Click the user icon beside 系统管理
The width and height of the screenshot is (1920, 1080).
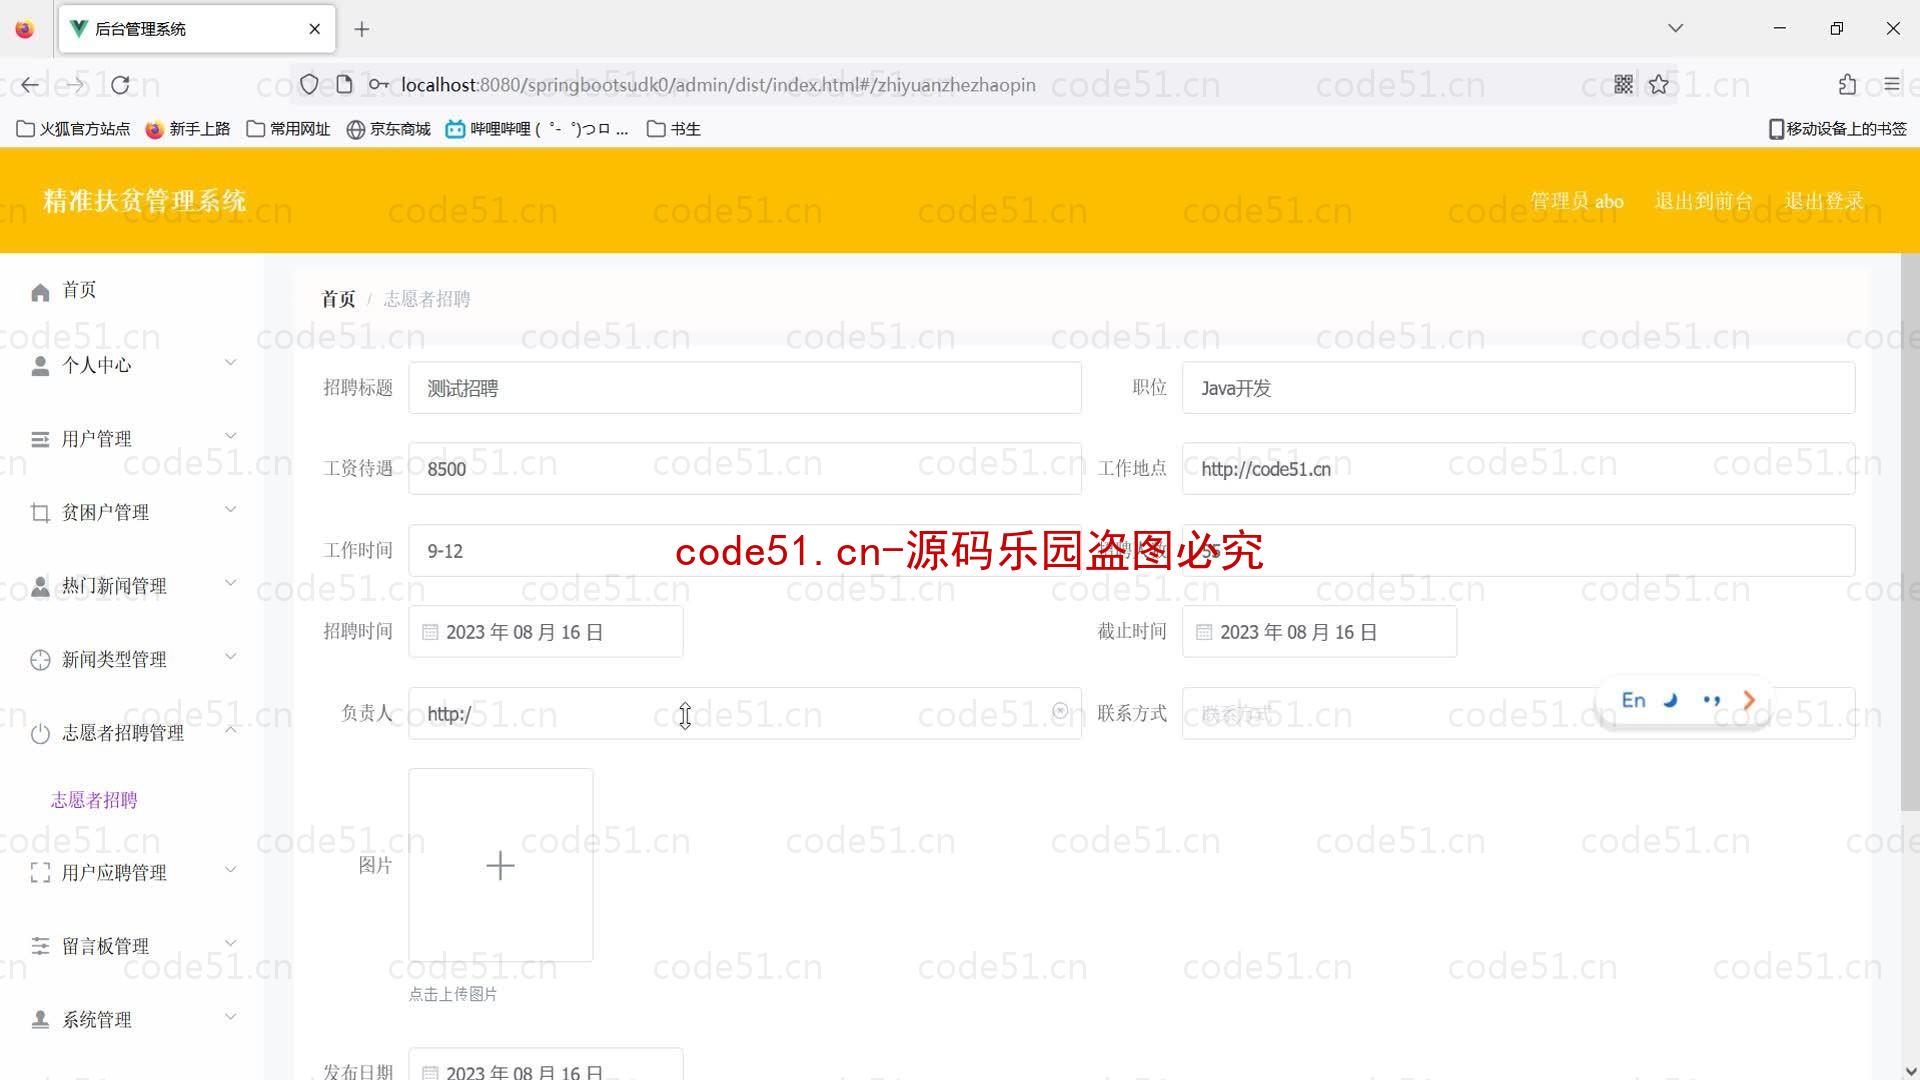click(x=40, y=1020)
